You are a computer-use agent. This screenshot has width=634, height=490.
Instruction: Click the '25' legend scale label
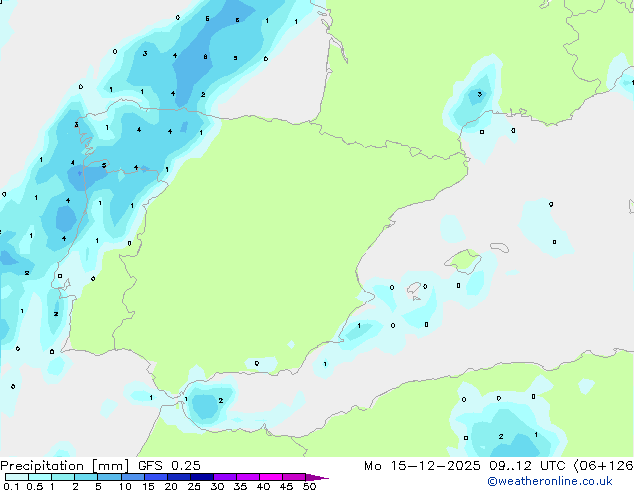(x=194, y=486)
